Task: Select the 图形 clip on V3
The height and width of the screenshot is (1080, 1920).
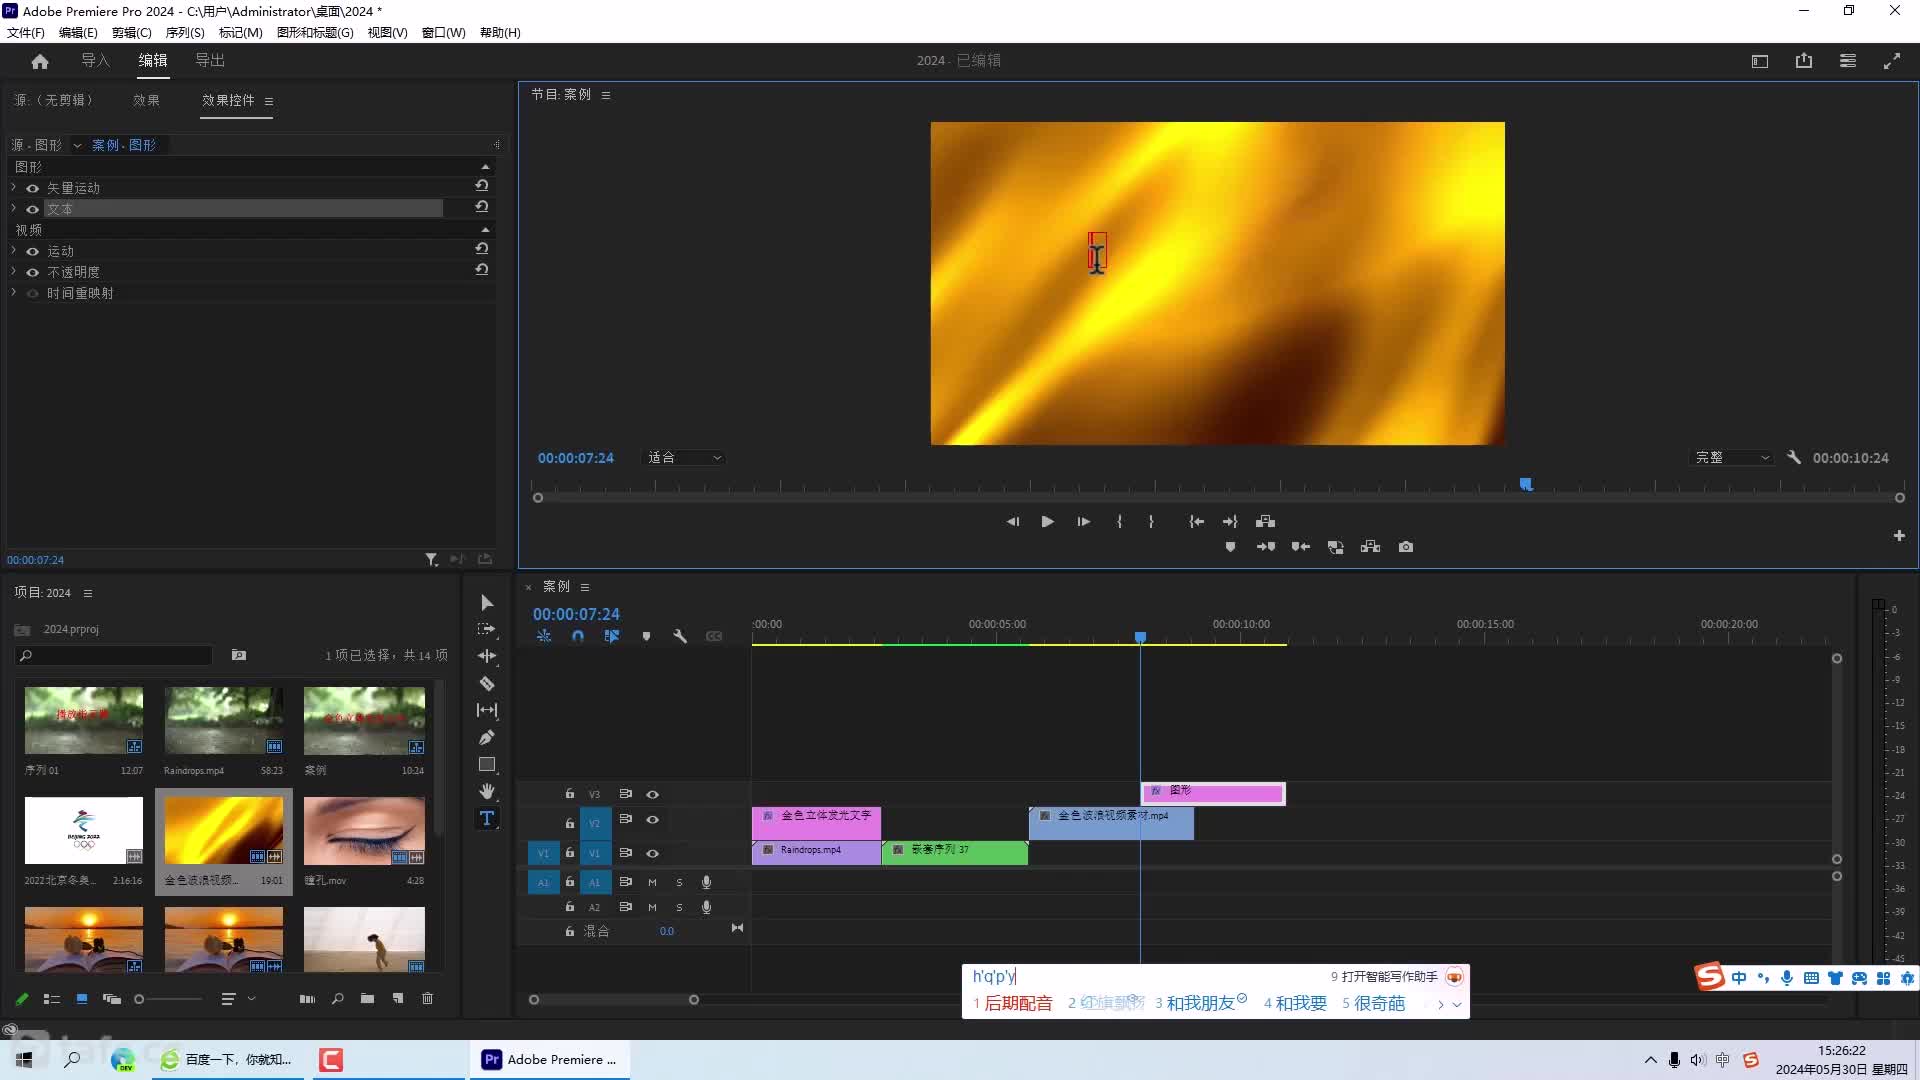Action: (x=1213, y=793)
